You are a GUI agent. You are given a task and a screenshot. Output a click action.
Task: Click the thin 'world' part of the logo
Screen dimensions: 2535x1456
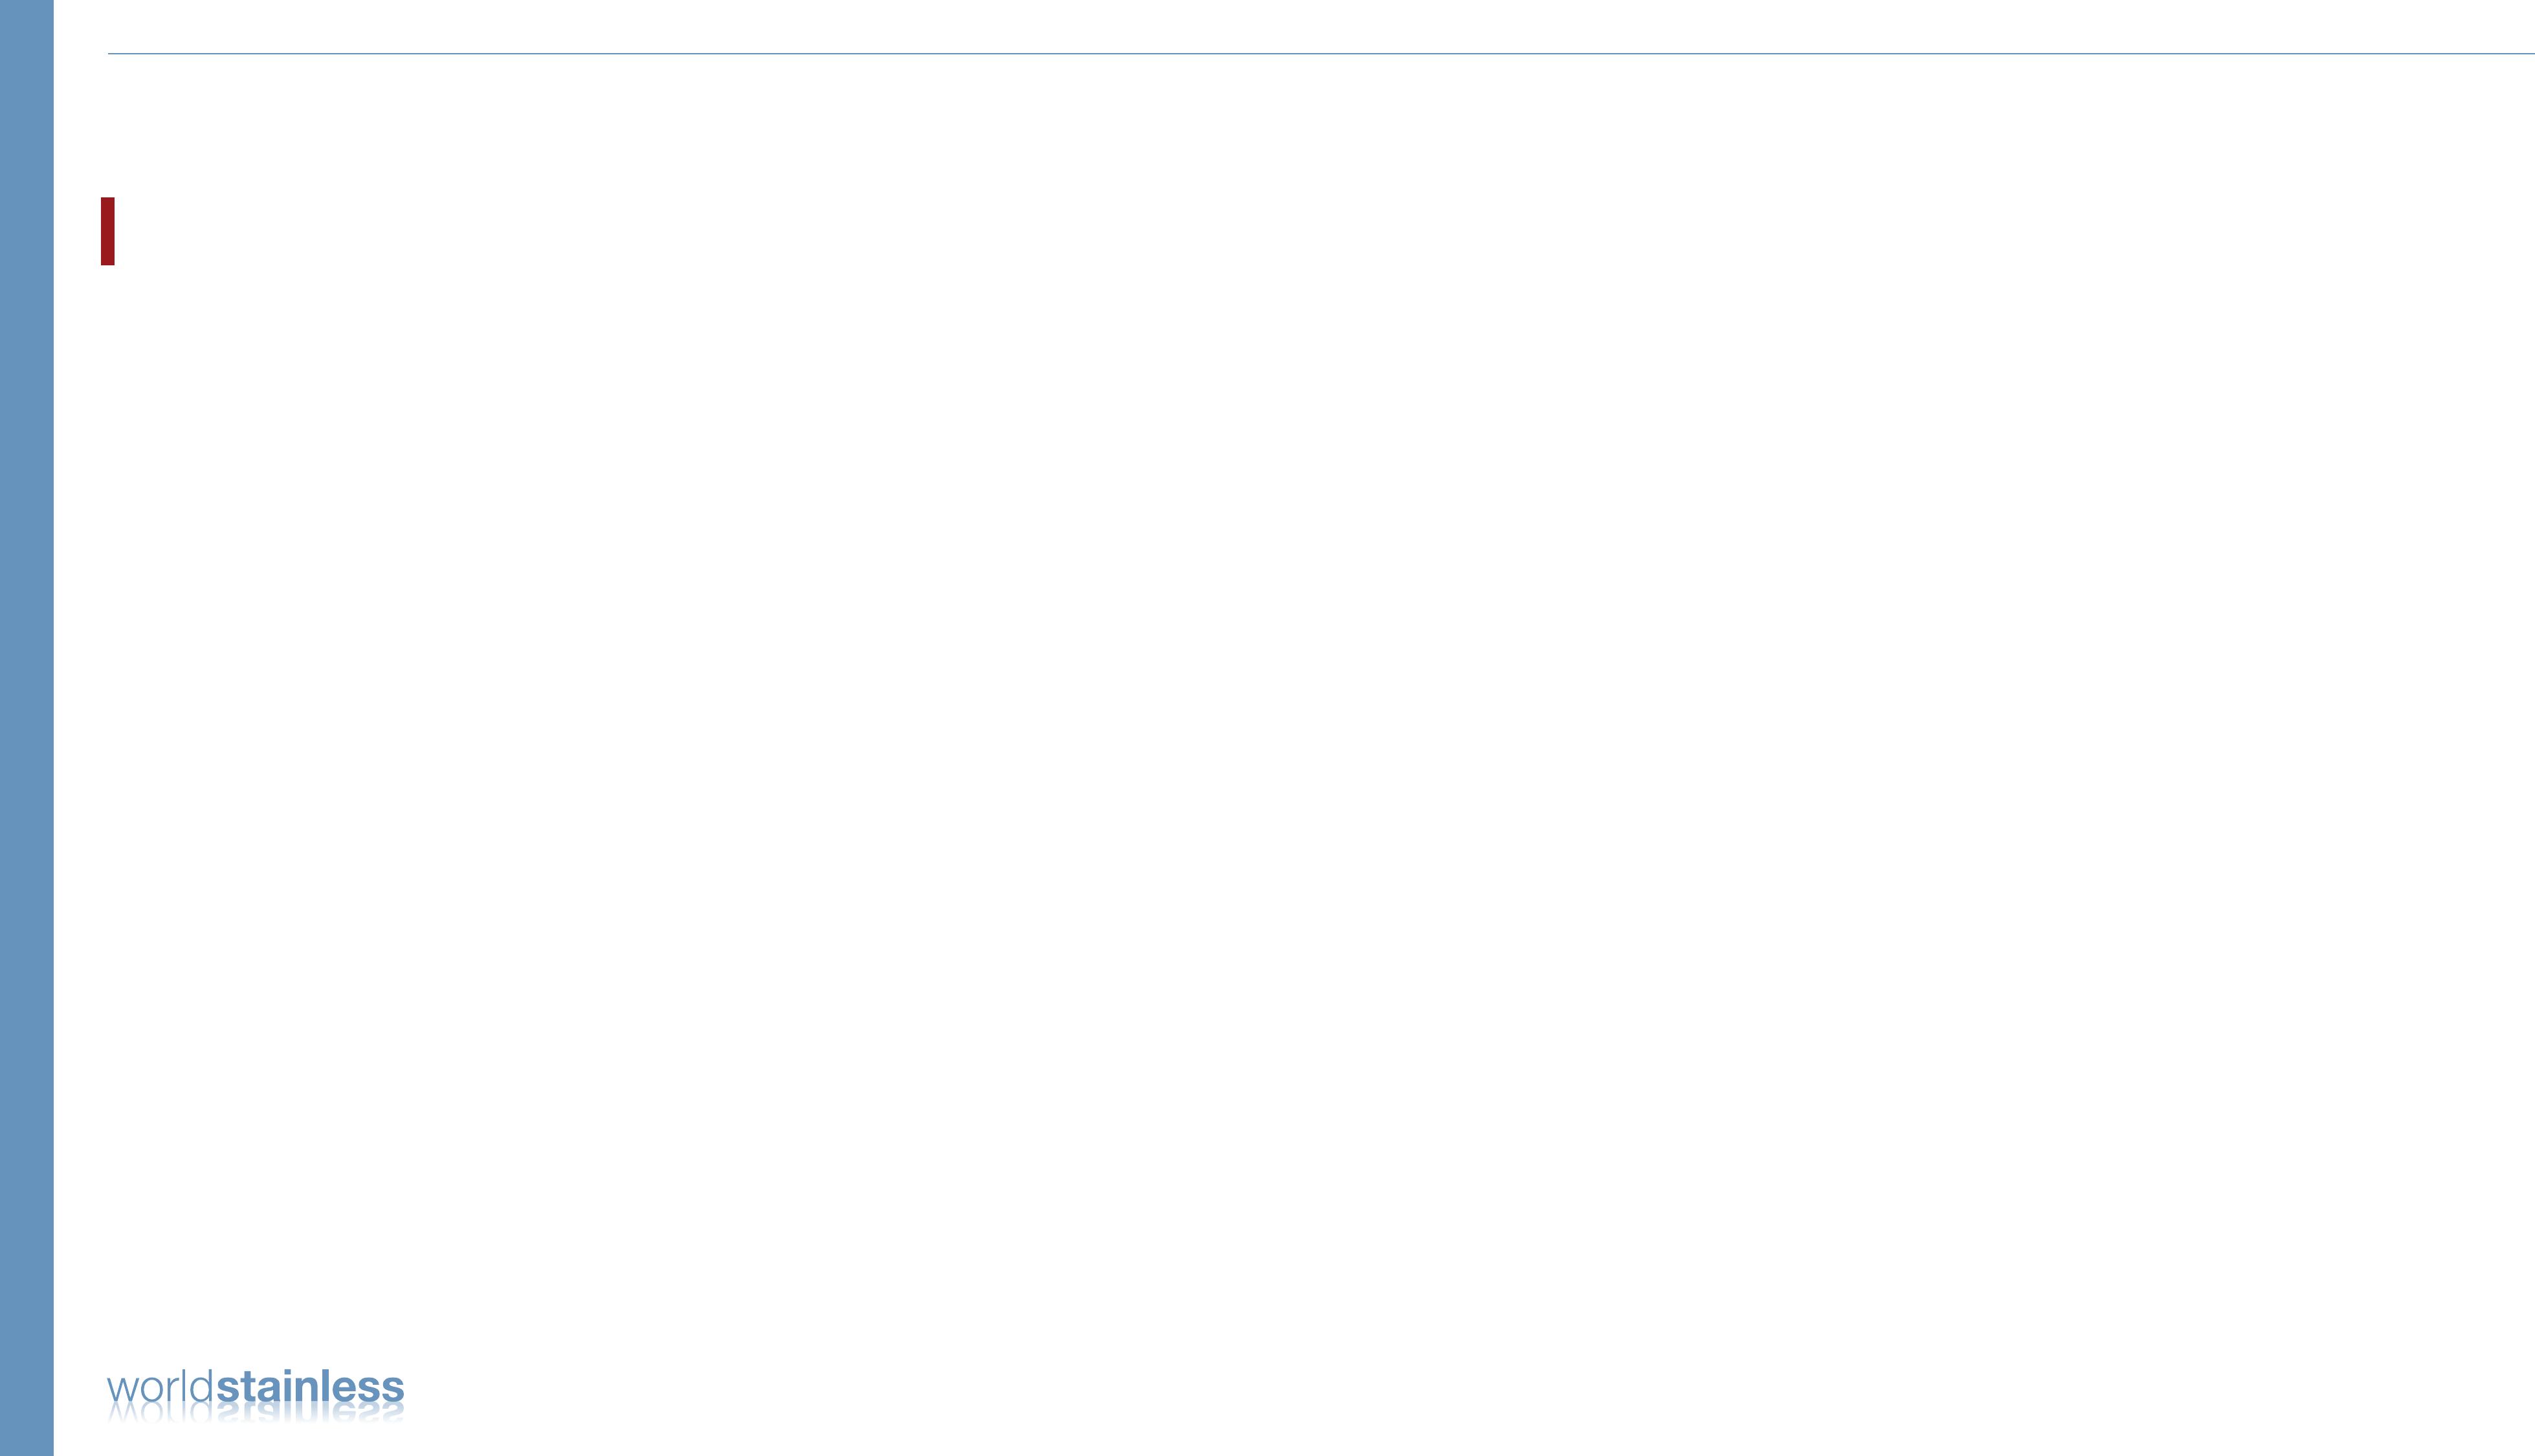click(160, 1388)
